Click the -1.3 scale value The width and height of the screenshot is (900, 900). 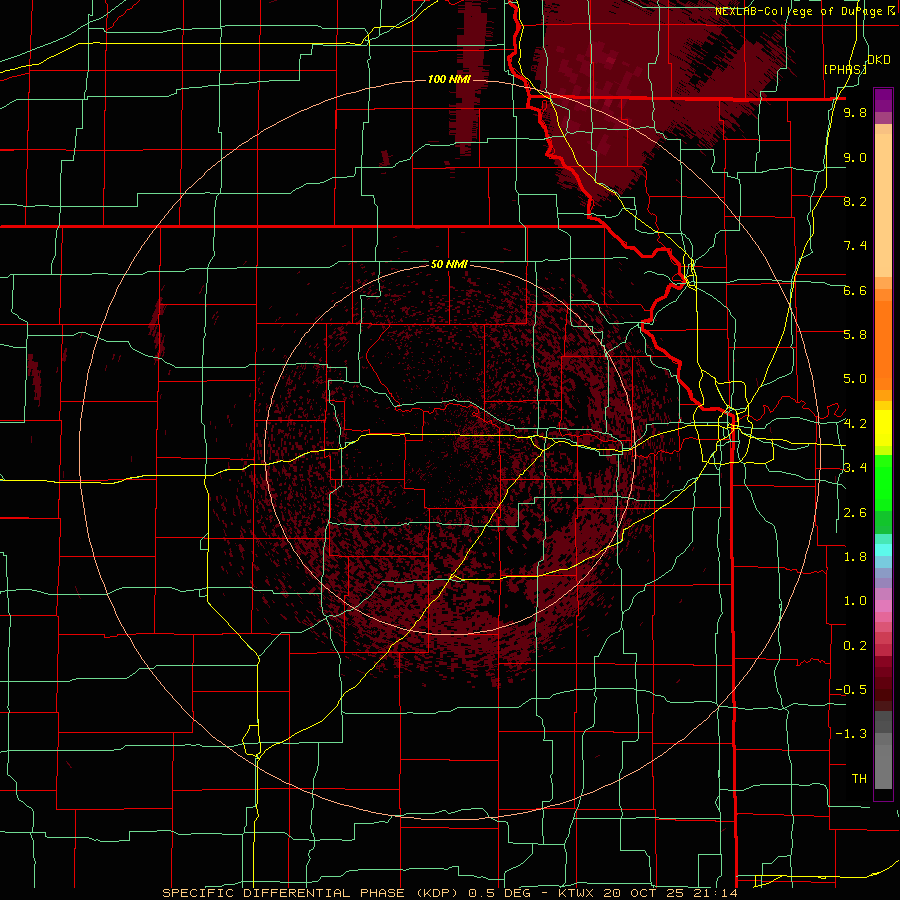click(x=851, y=734)
